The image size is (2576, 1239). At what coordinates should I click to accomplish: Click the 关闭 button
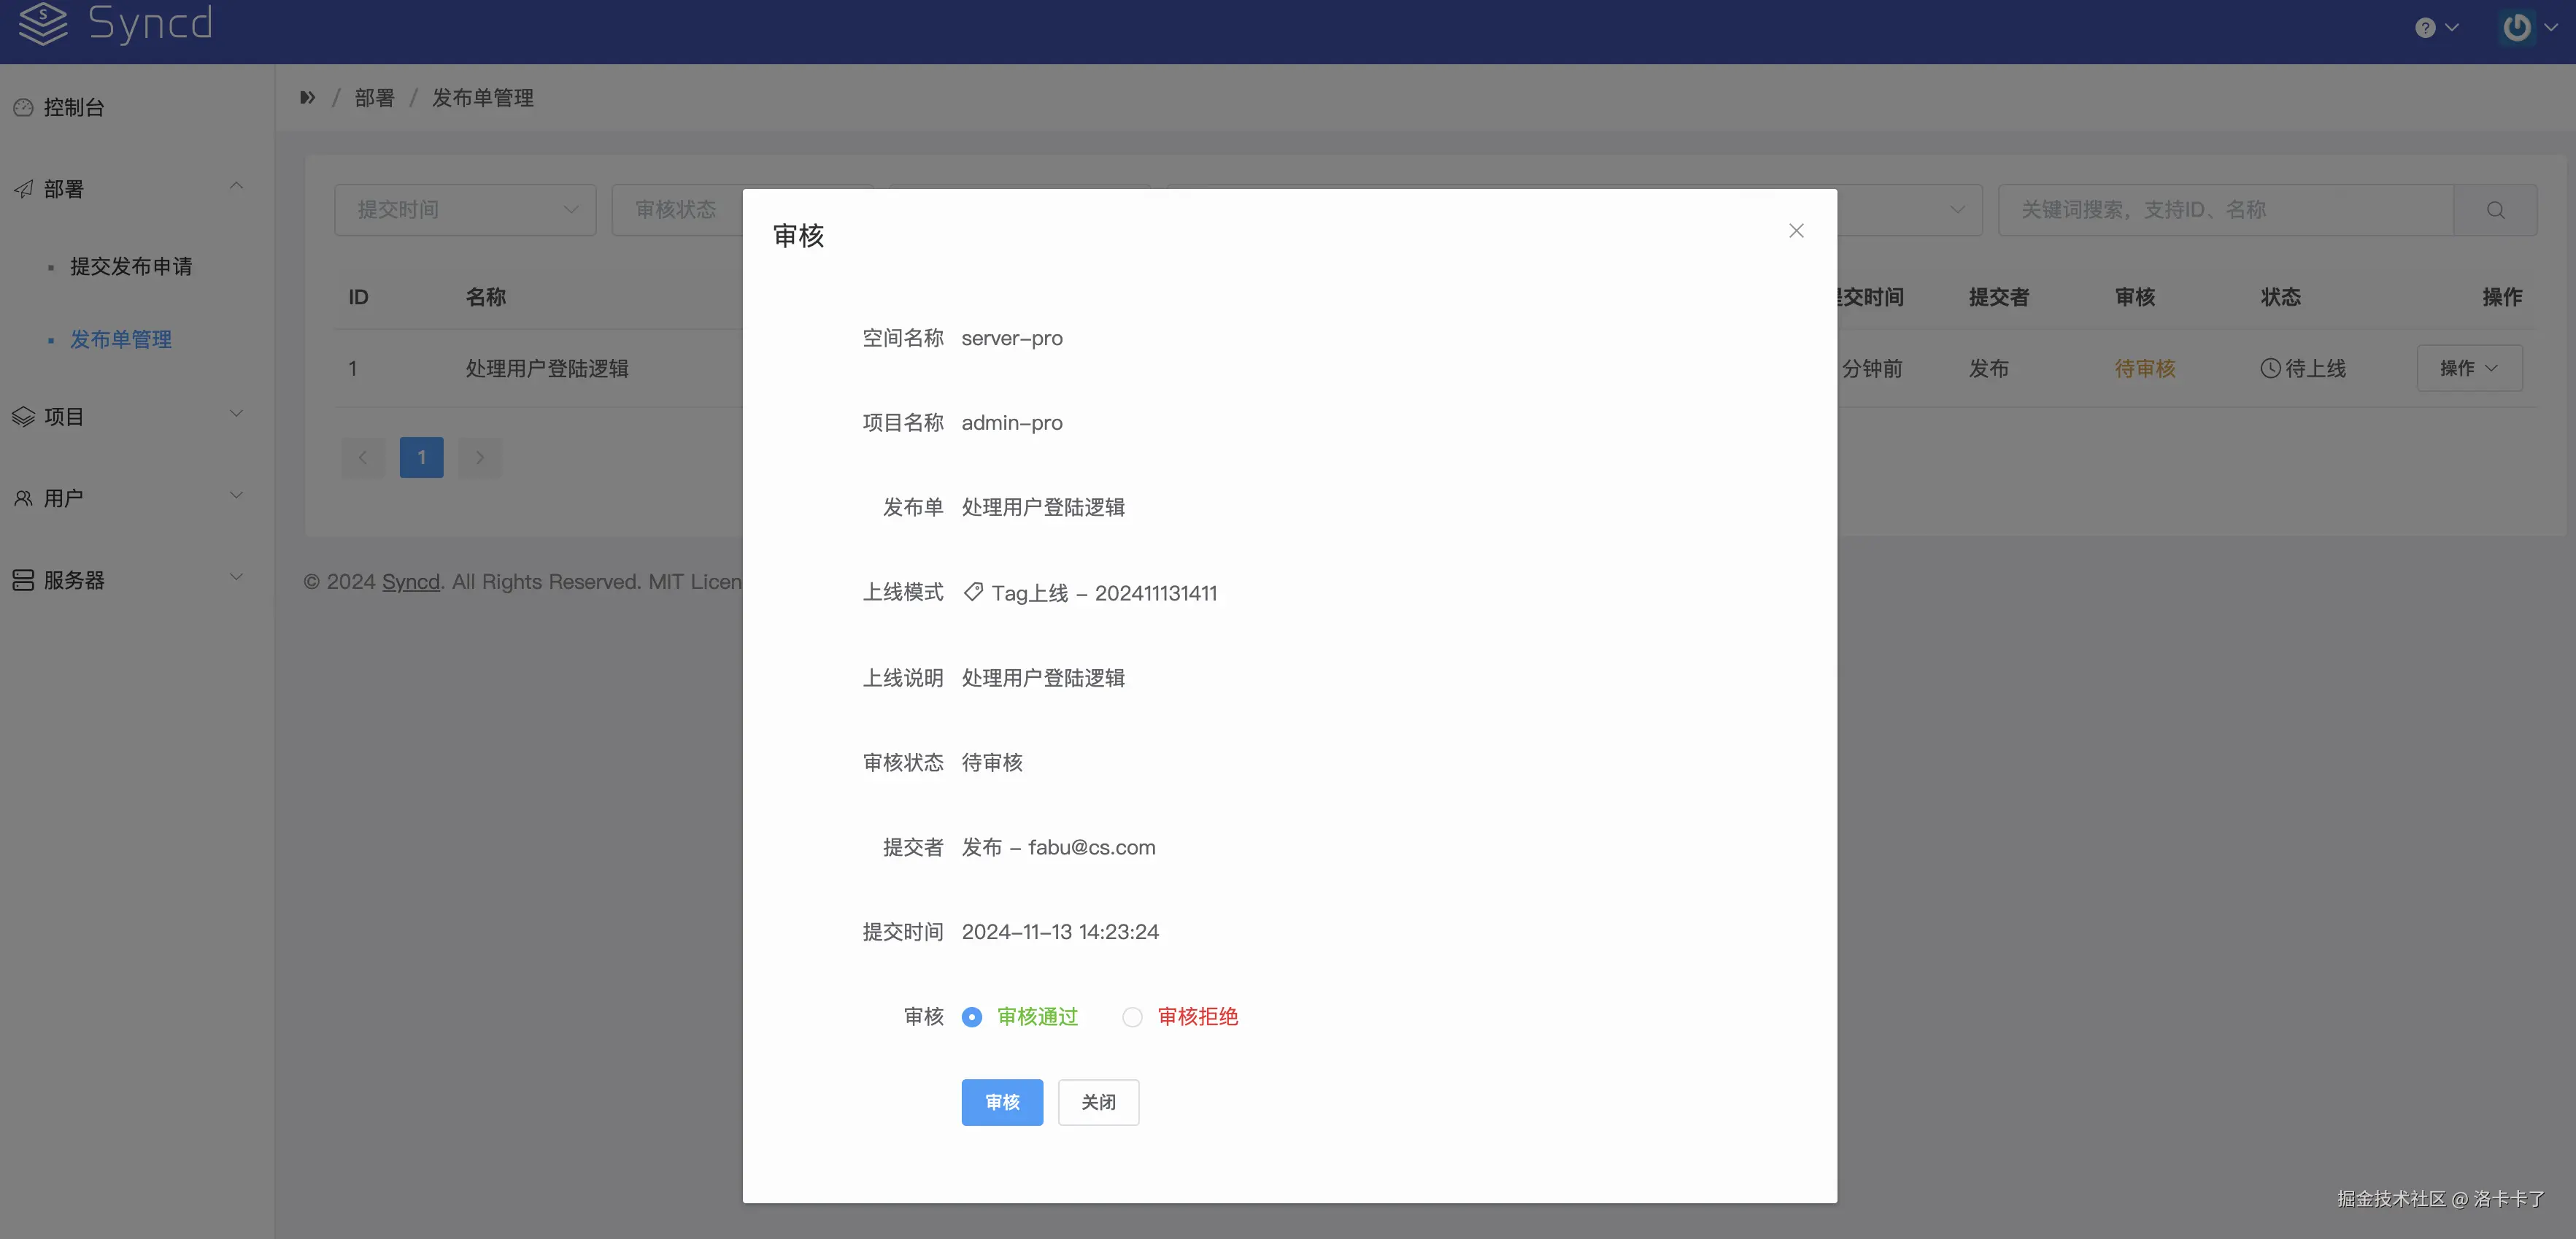tap(1098, 1102)
